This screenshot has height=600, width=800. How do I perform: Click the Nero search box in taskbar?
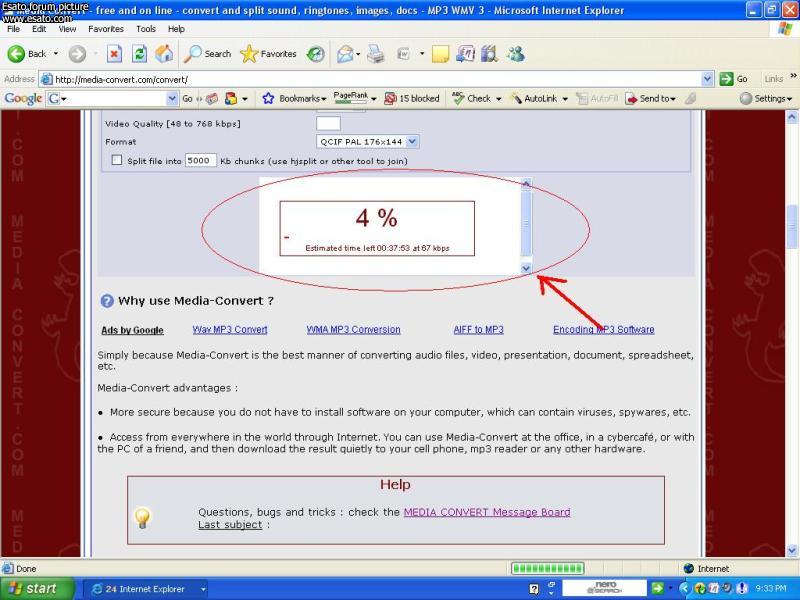(605, 588)
